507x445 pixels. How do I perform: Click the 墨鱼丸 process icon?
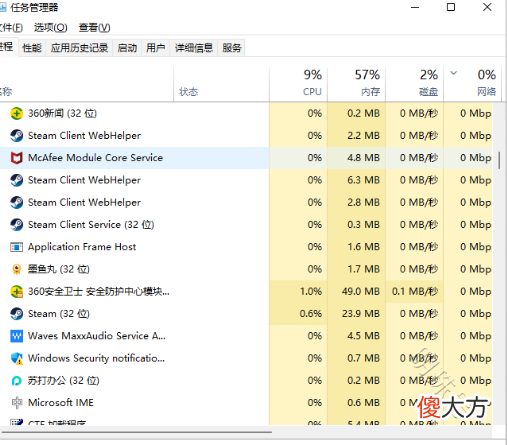point(16,269)
